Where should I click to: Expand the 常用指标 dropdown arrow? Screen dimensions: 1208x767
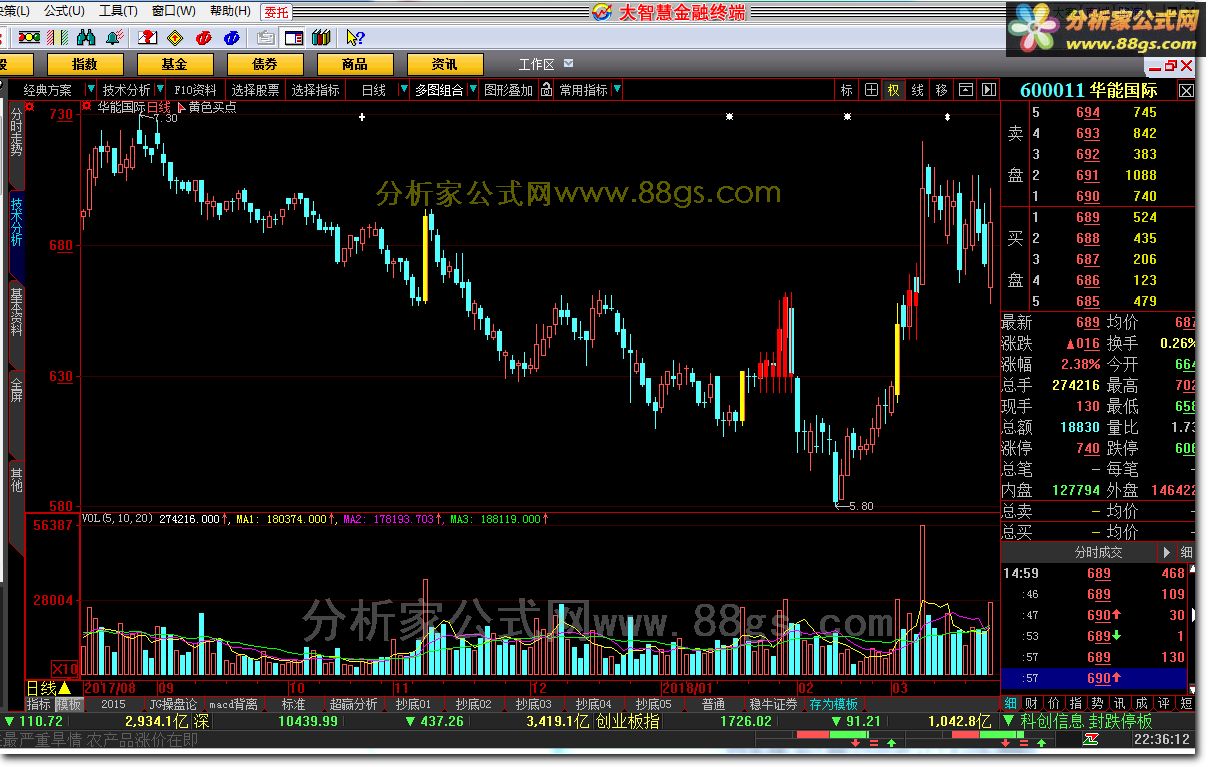616,90
